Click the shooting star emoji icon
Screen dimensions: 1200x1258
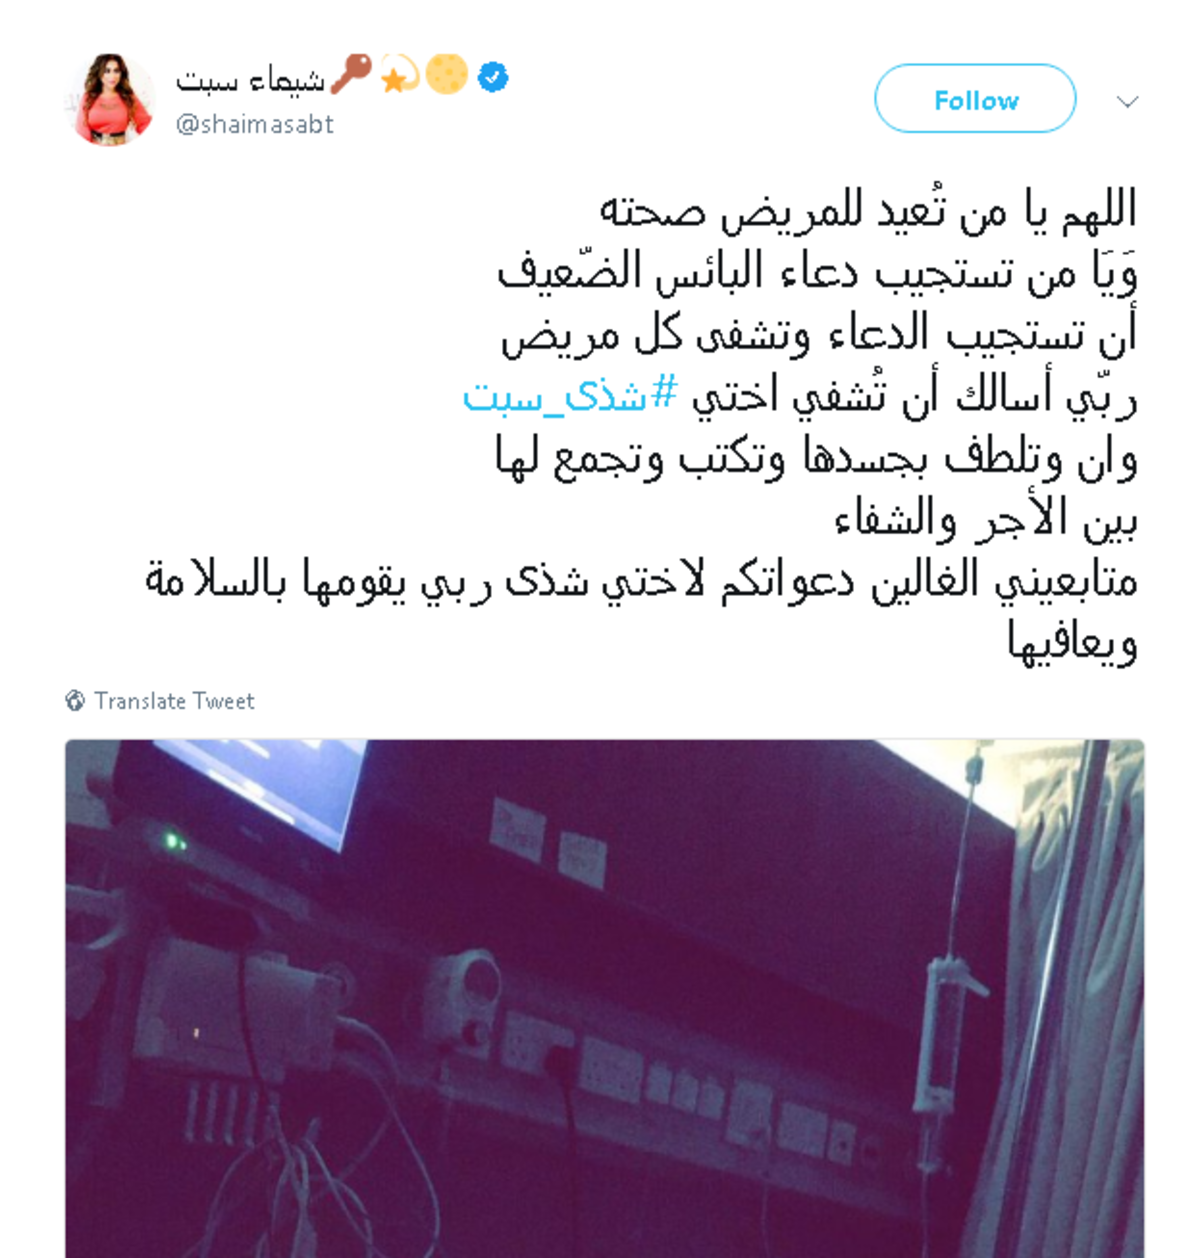[x=399, y=75]
